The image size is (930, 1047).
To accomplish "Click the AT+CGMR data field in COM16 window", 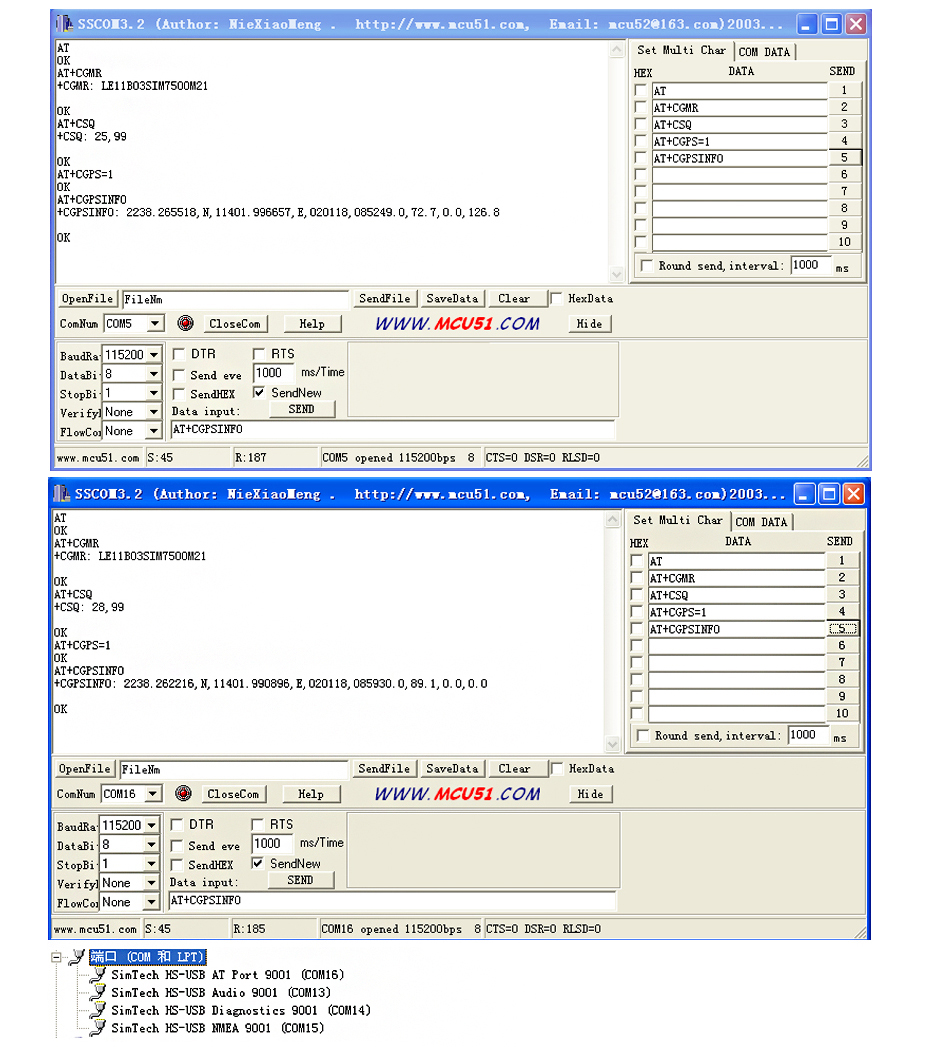I will tap(737, 578).
